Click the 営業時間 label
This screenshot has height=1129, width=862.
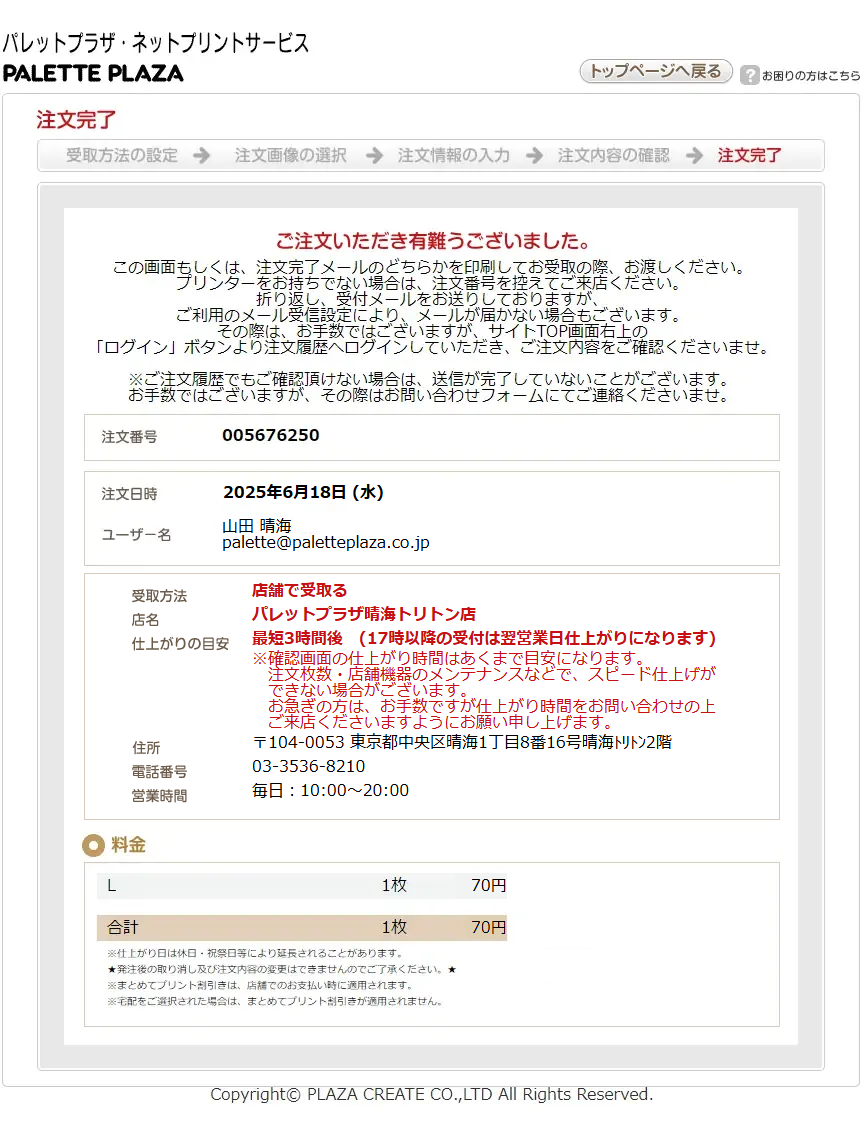159,796
